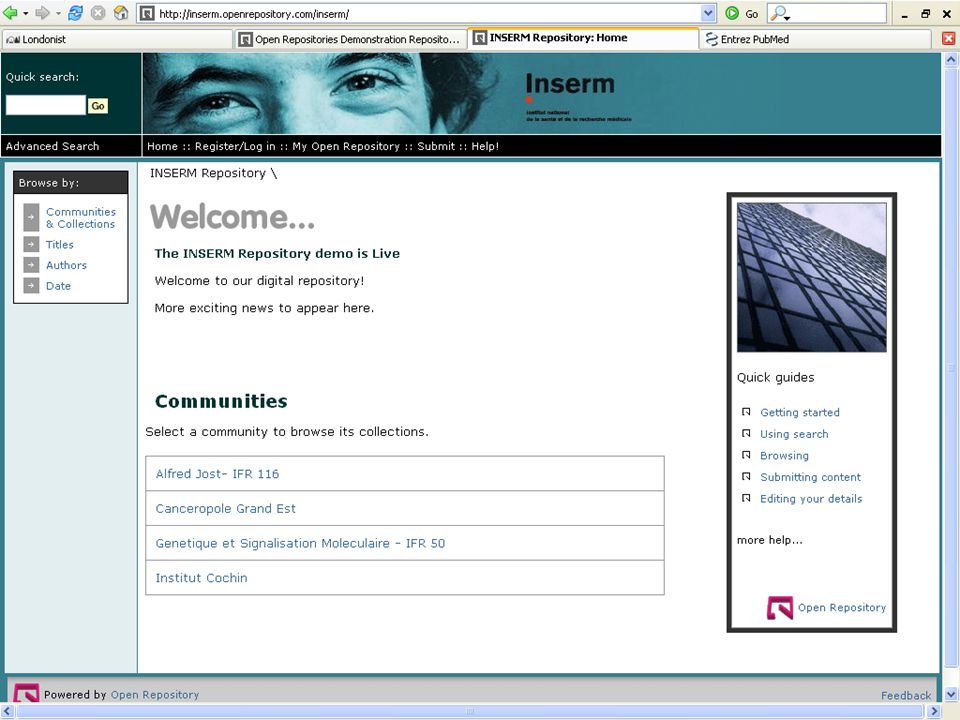Expand the address bar URL dropdown
Screen dimensions: 960x720
708,13
